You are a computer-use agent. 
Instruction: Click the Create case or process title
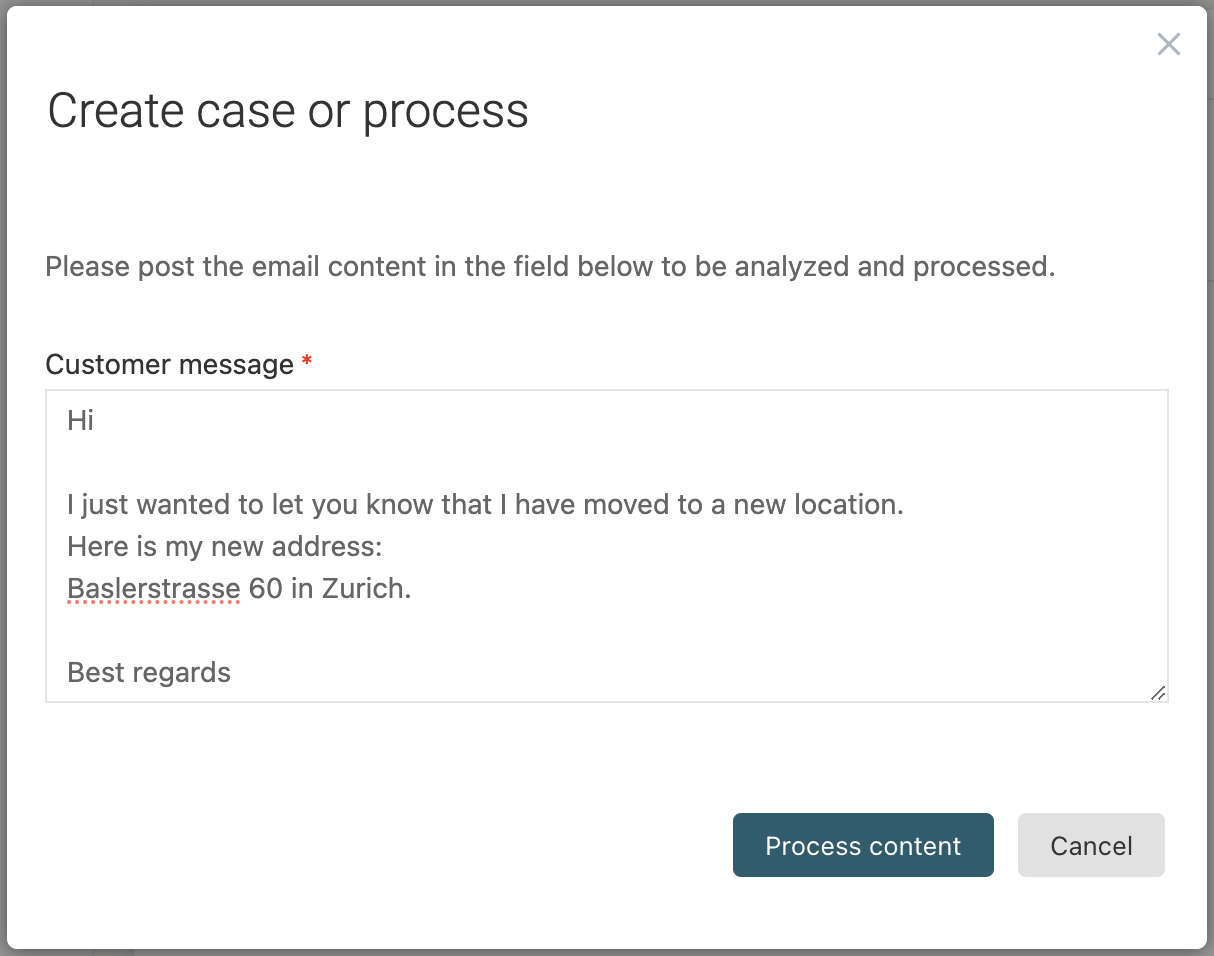pyautogui.click(x=288, y=111)
